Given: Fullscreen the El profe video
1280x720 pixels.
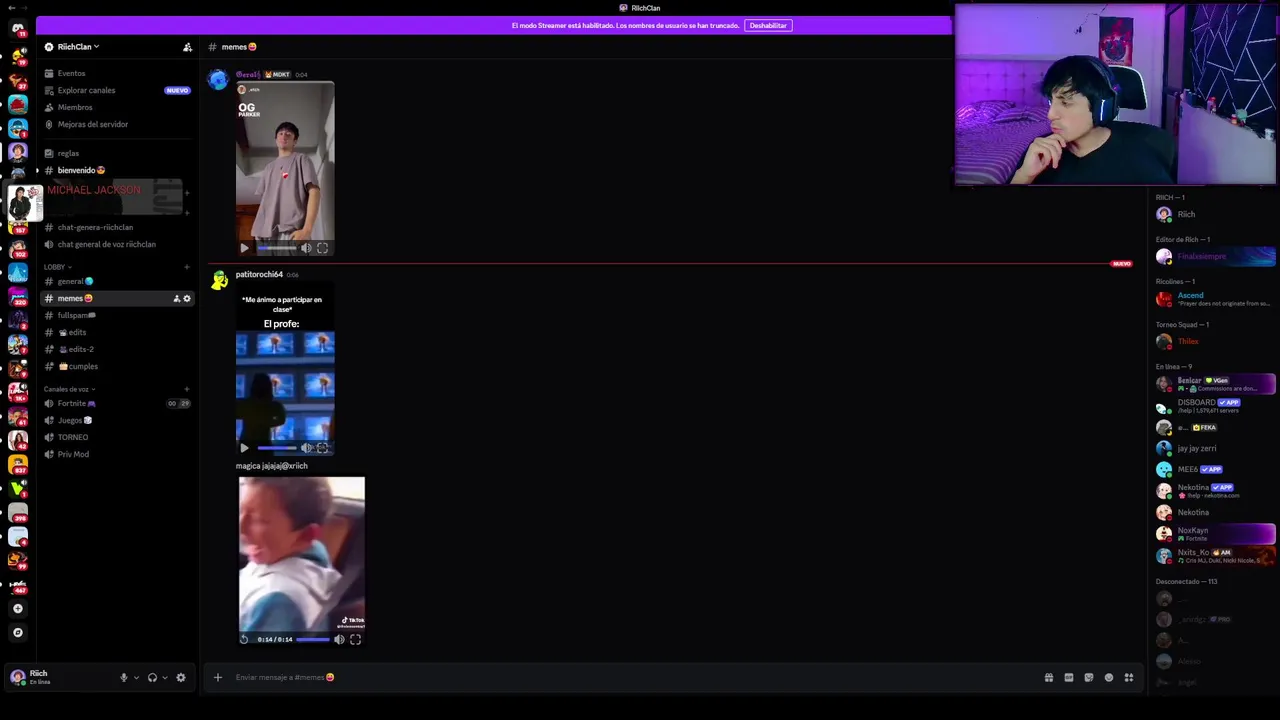Looking at the screenshot, I should pos(322,448).
